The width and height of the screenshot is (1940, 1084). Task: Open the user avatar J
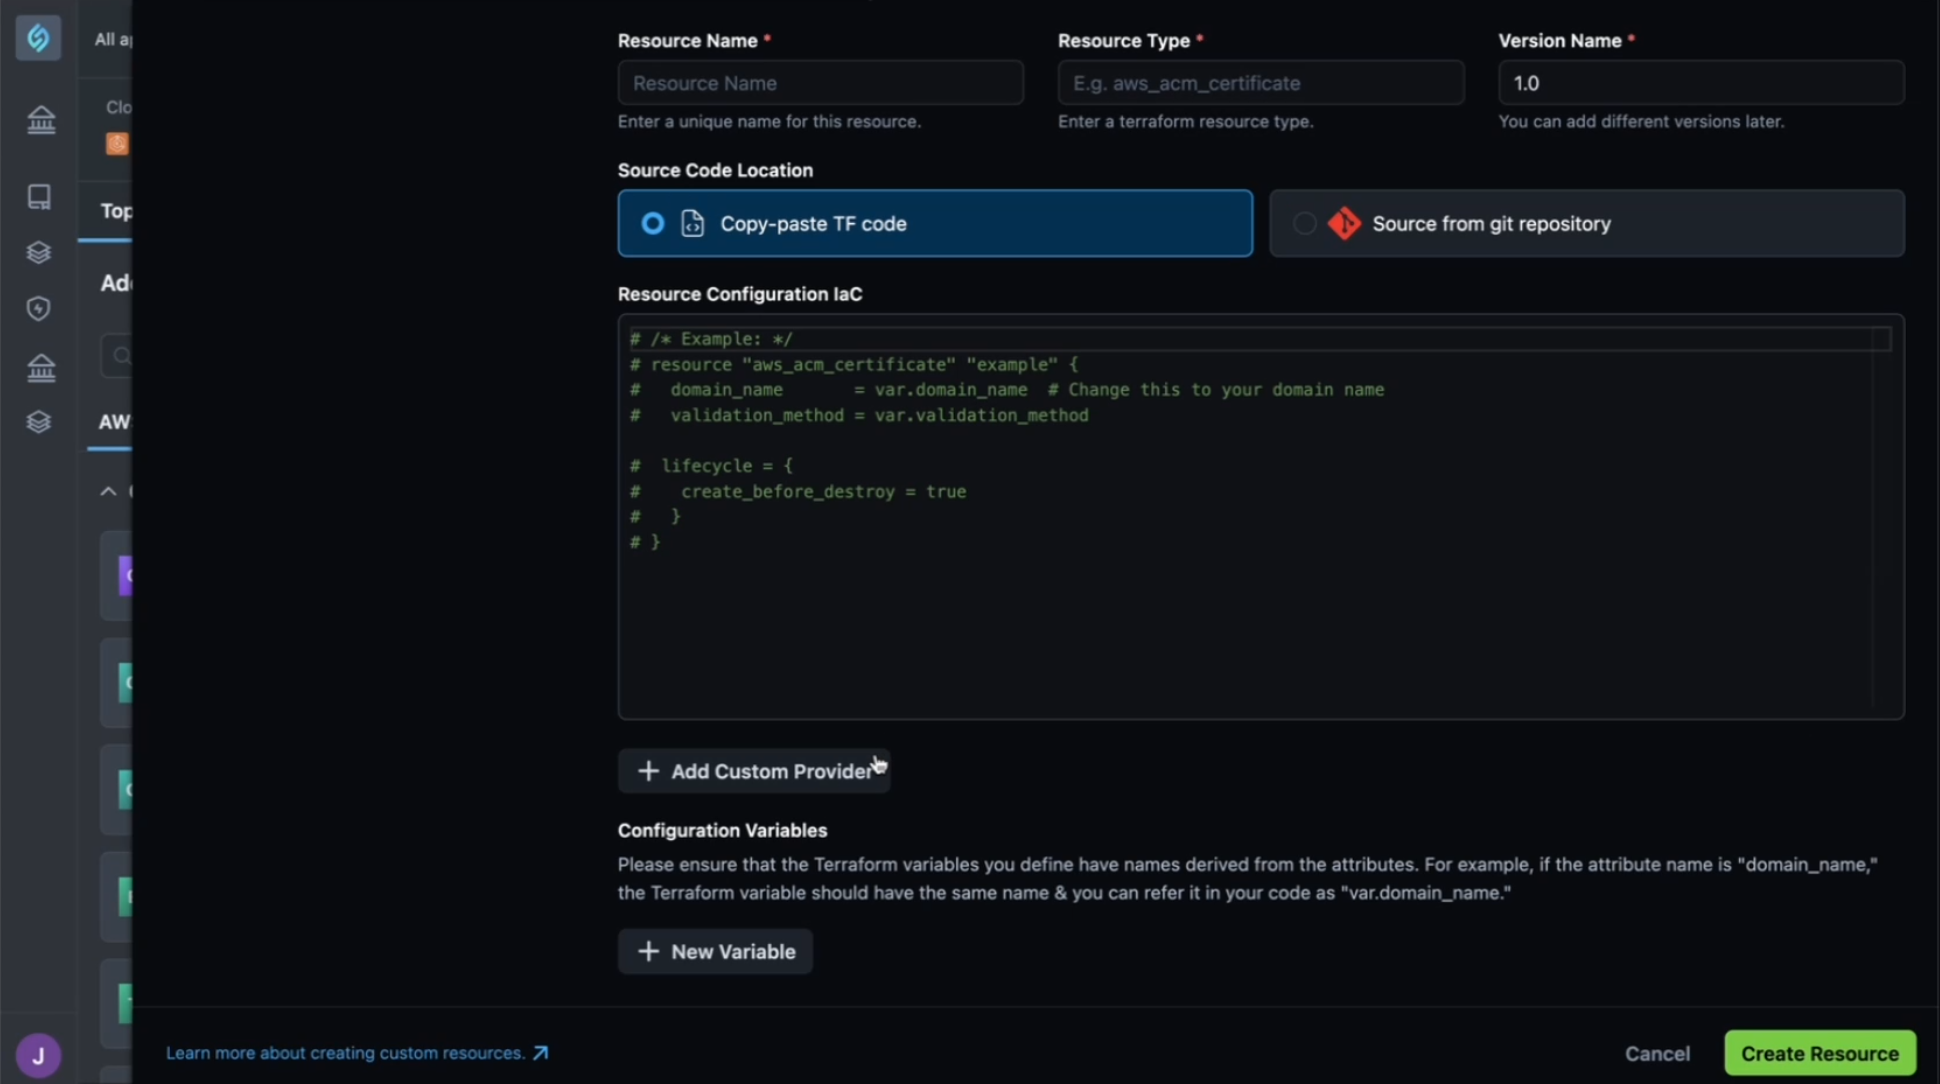[x=38, y=1055]
